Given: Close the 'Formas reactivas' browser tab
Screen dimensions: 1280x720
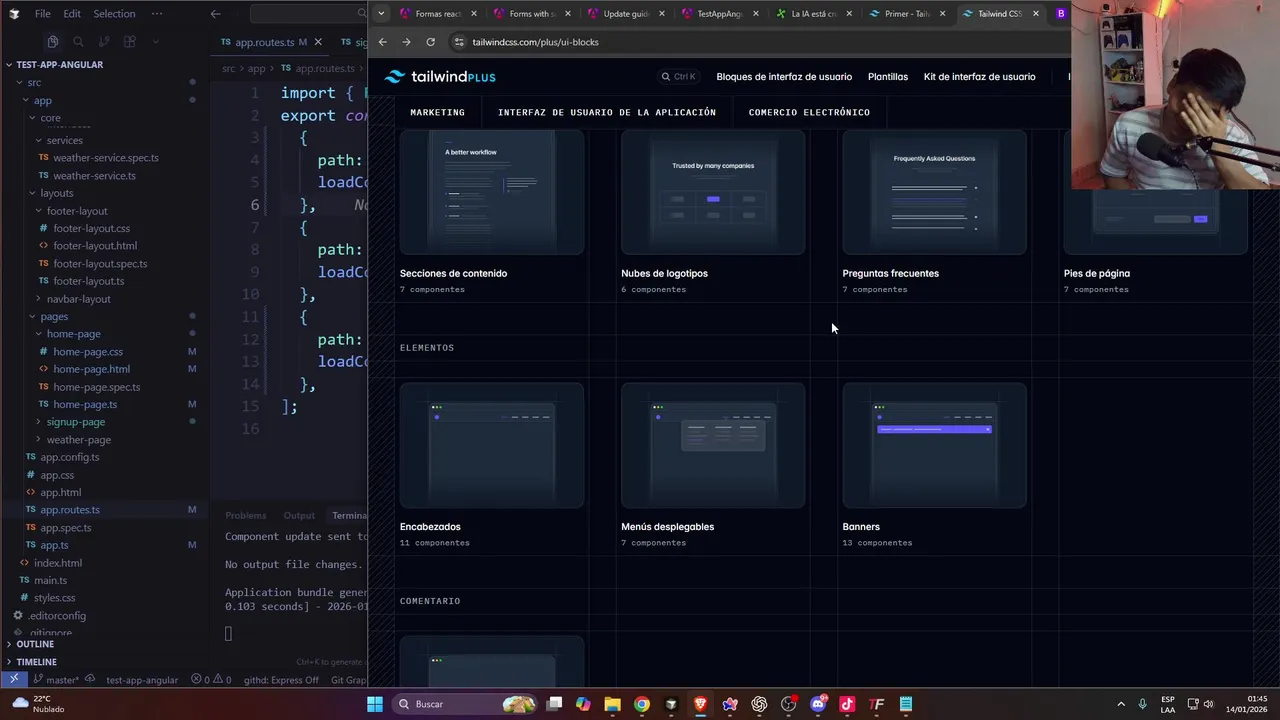Looking at the screenshot, I should pyautogui.click(x=473, y=14).
